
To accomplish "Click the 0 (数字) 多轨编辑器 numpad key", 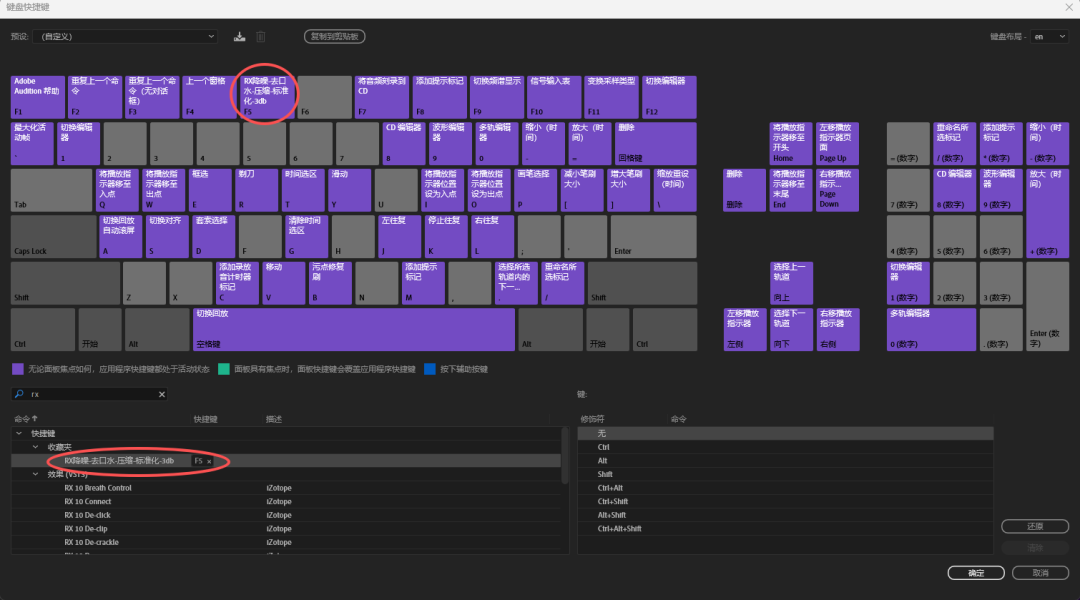I will (x=931, y=330).
